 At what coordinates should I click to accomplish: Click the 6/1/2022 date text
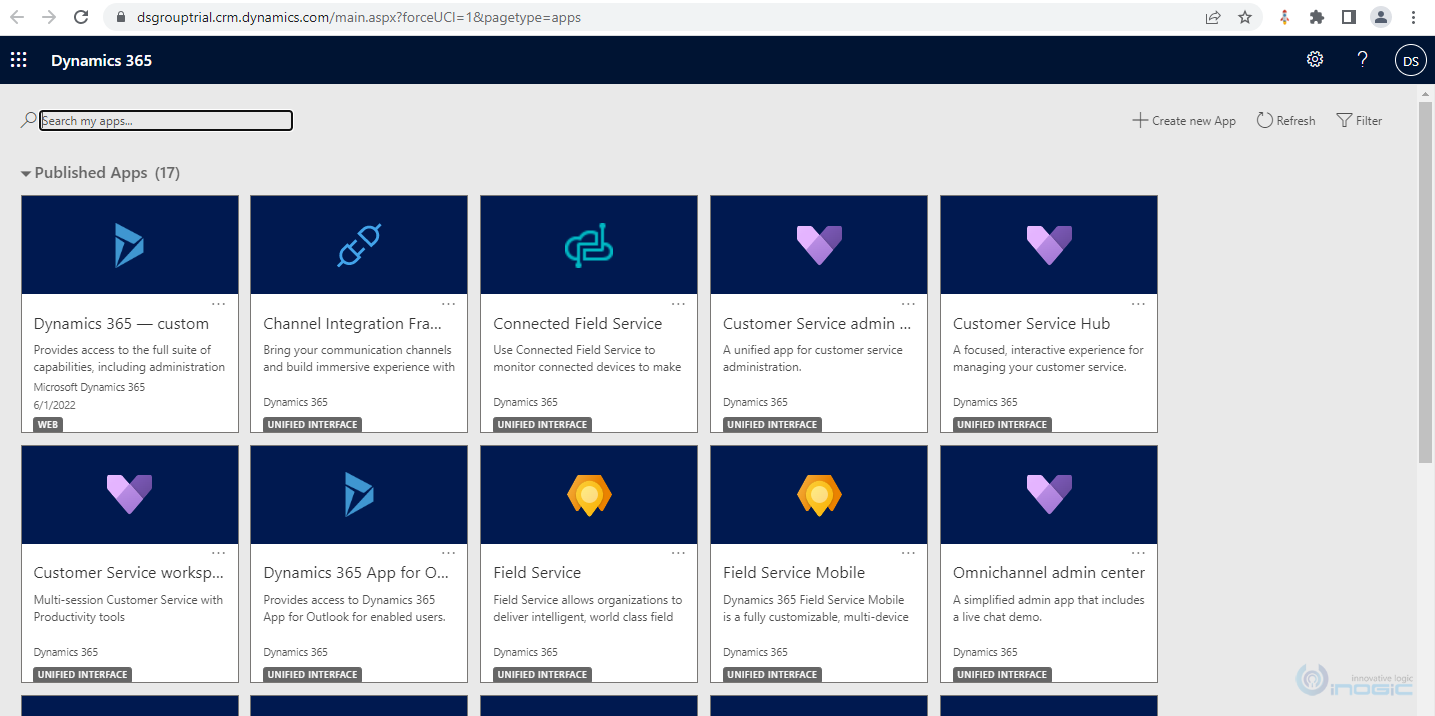(x=54, y=405)
